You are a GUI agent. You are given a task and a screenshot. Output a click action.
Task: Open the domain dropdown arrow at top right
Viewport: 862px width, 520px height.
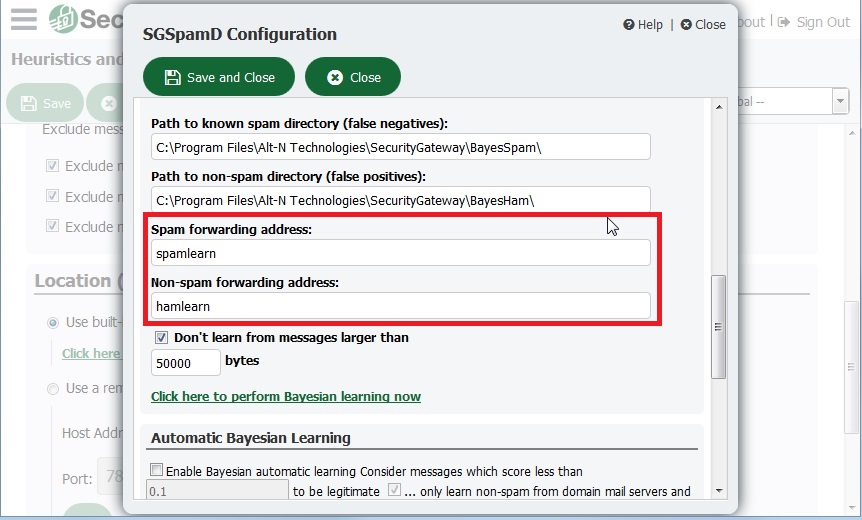(840, 102)
